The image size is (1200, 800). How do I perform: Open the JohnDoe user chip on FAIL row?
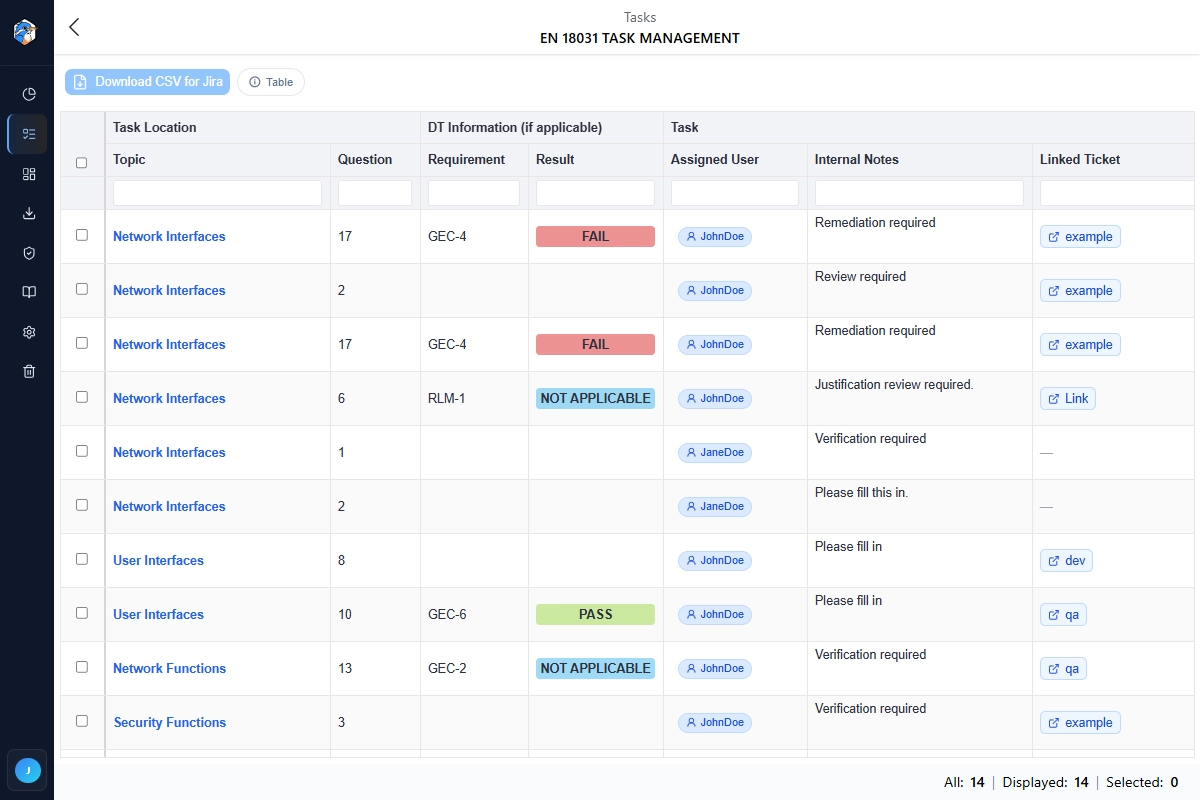(714, 236)
